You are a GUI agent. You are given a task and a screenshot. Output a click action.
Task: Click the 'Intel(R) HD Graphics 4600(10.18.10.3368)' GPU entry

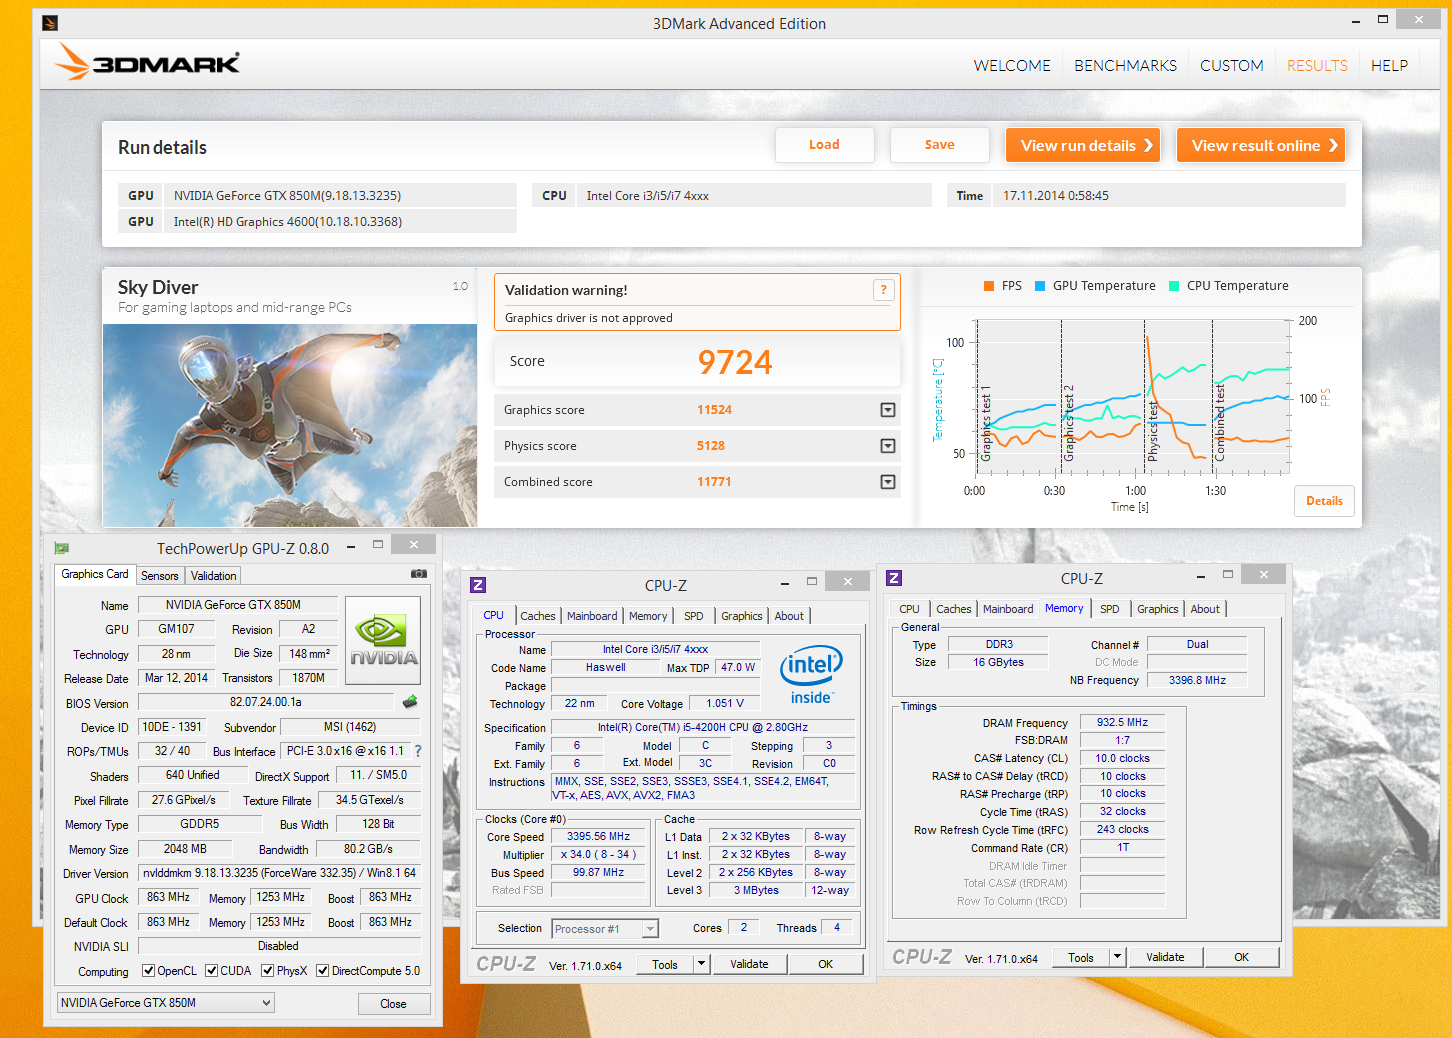pos(288,222)
